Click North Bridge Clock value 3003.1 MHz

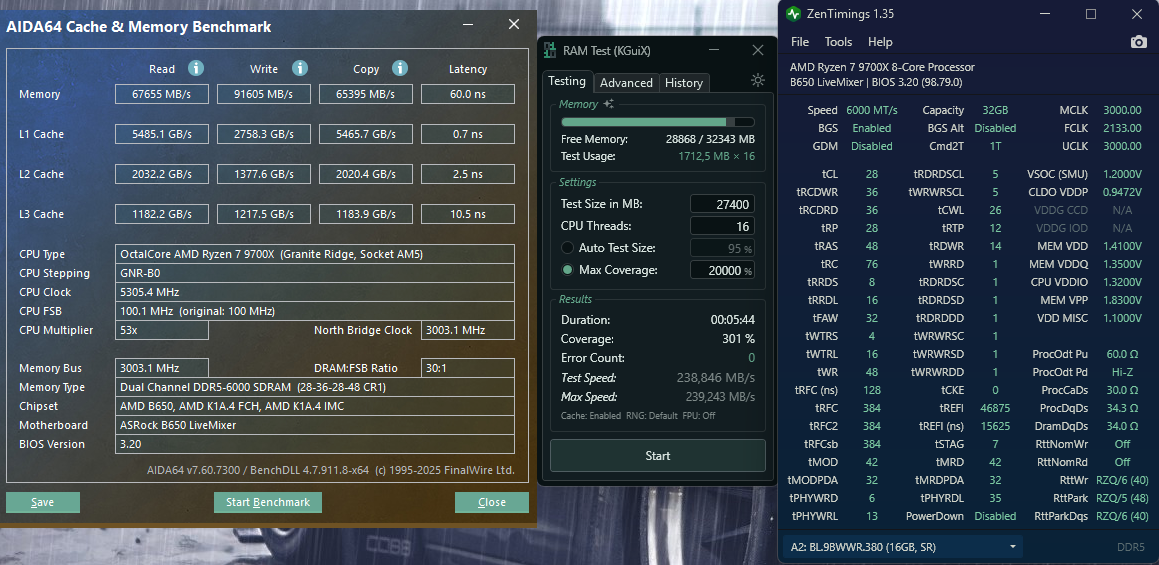[468, 330]
